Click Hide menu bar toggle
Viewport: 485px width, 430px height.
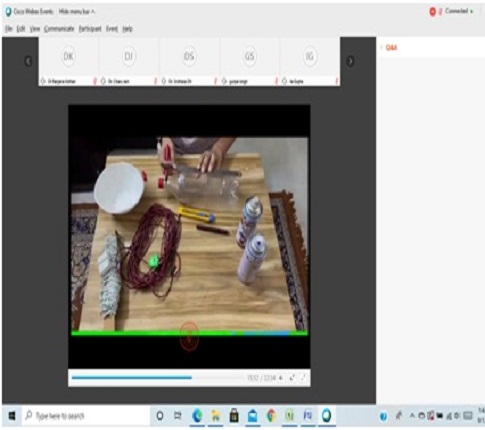[x=77, y=12]
